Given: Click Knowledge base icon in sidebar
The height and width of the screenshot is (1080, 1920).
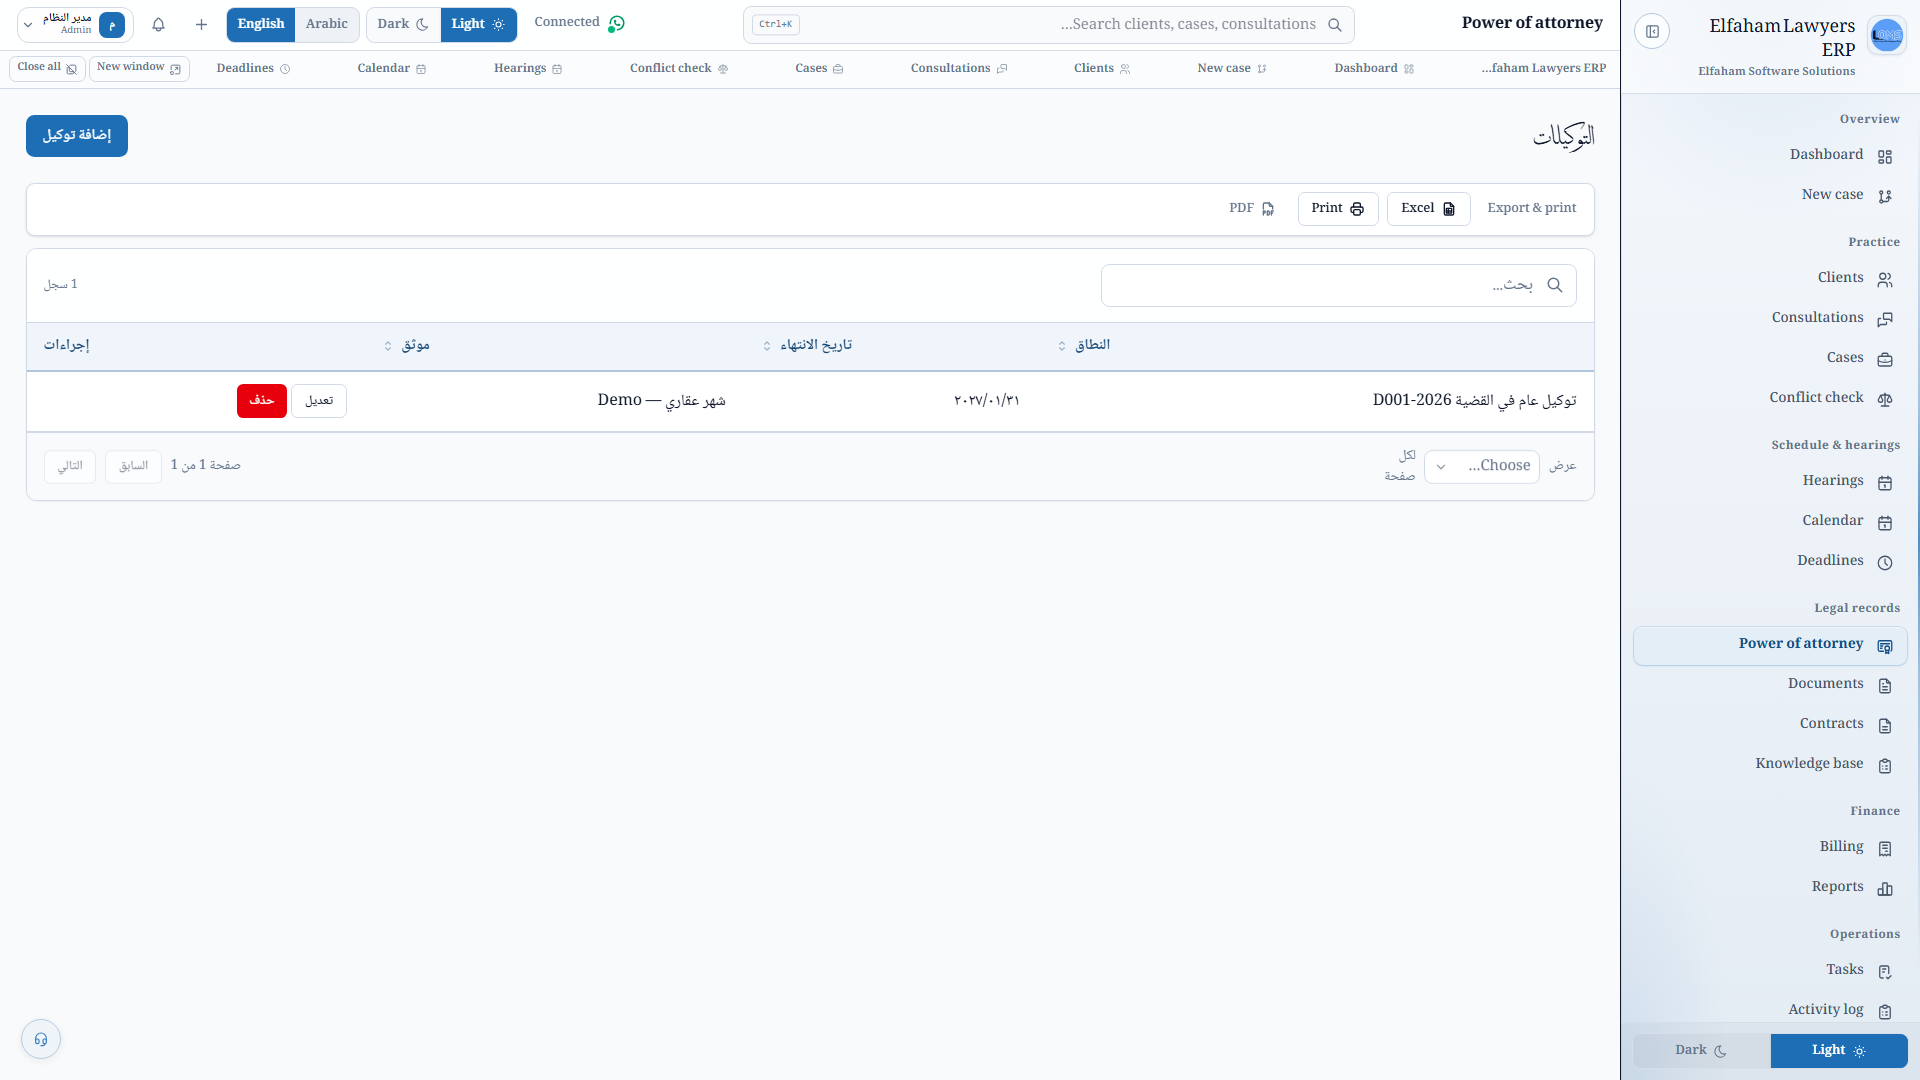Looking at the screenshot, I should pos(1885,766).
